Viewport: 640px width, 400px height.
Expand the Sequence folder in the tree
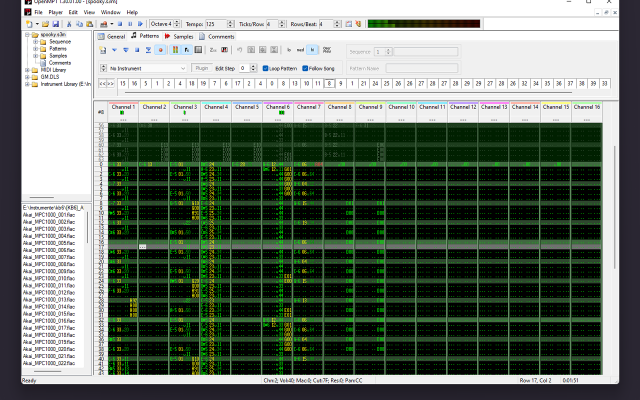tap(35, 42)
